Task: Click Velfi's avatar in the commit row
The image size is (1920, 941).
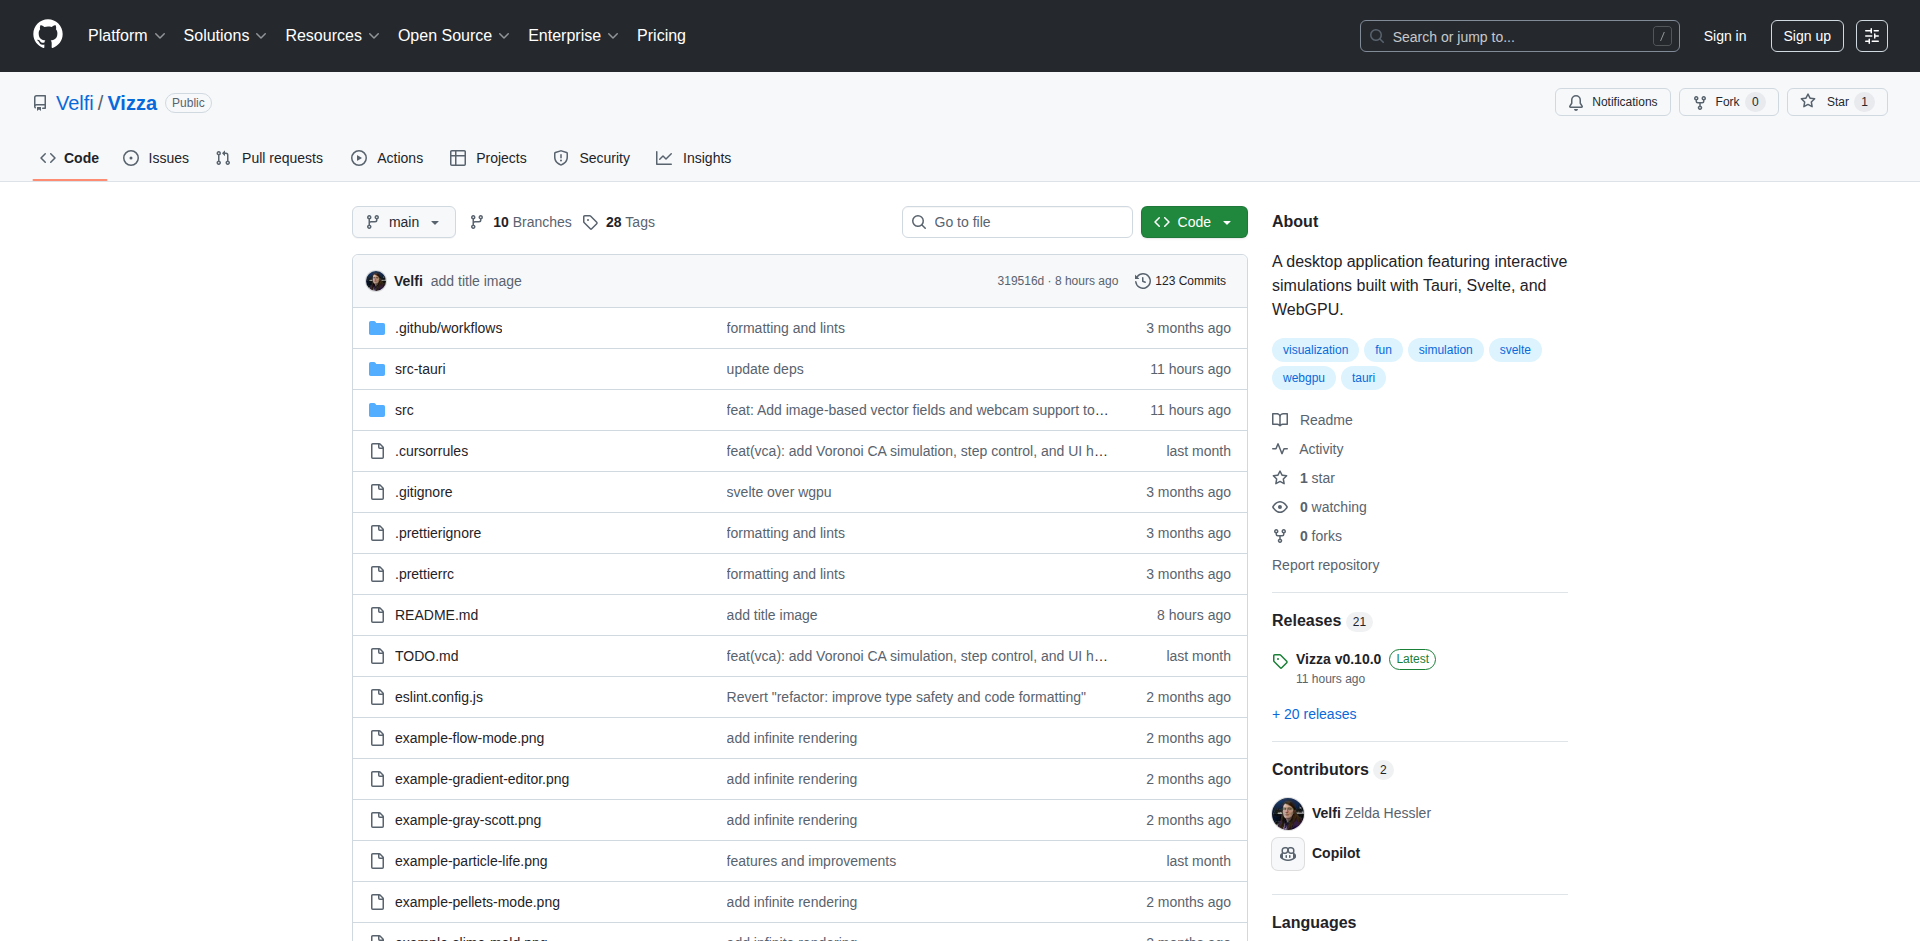Action: click(x=376, y=281)
